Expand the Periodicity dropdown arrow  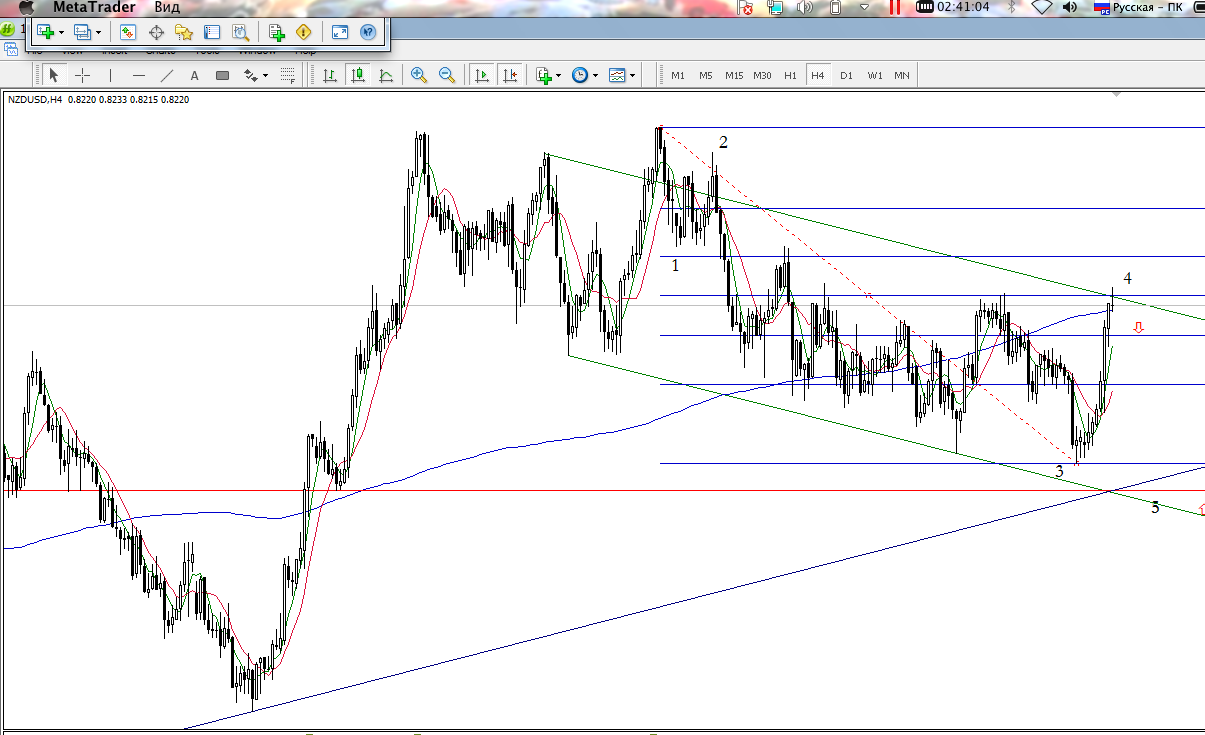[595, 75]
